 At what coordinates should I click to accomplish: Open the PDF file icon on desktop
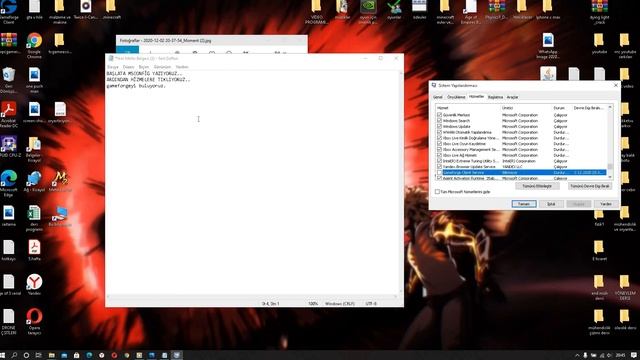click(x=34, y=250)
